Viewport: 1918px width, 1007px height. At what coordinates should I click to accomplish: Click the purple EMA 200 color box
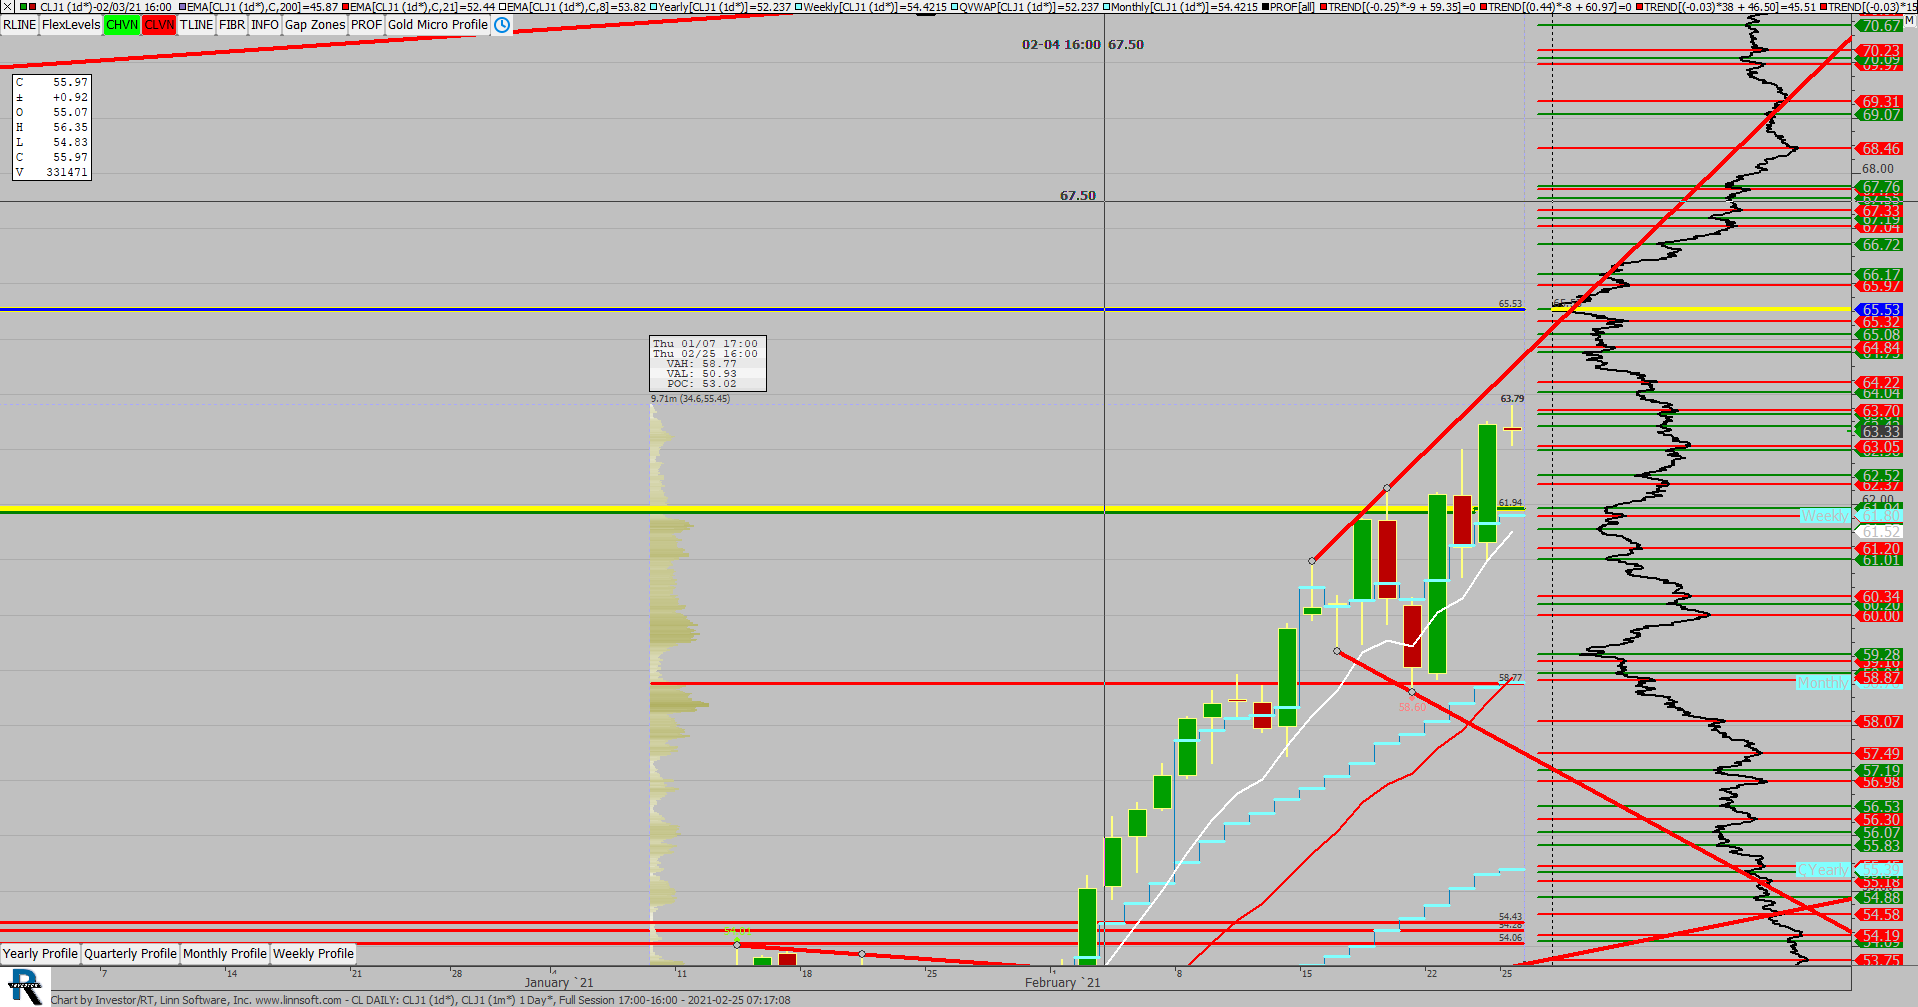tap(183, 7)
